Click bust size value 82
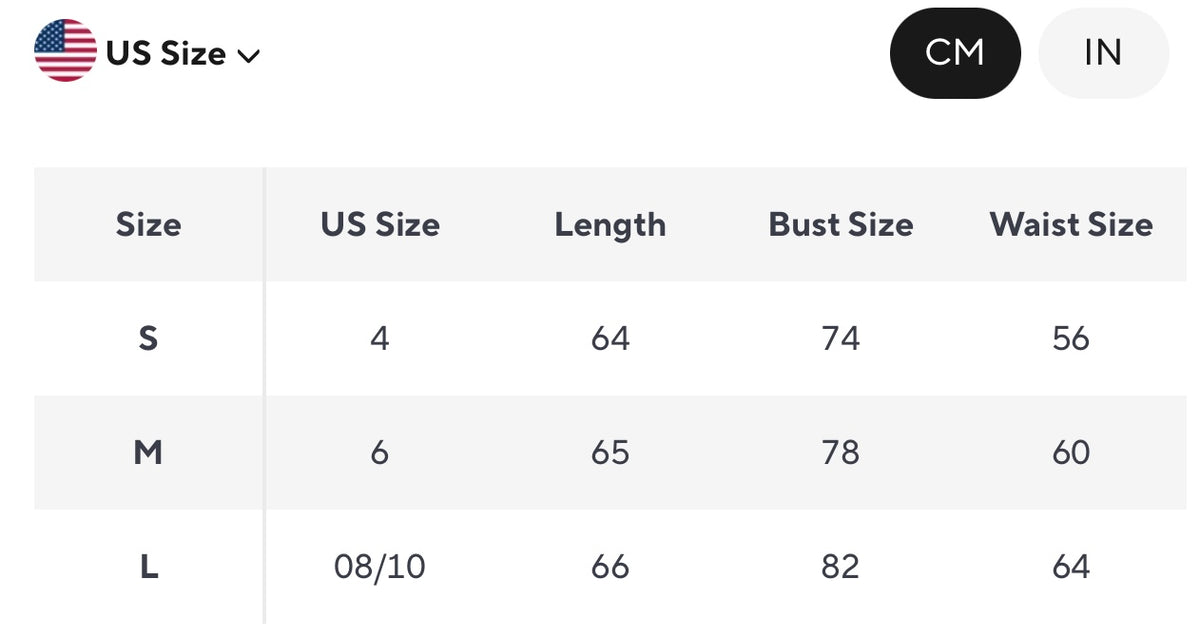 840,567
